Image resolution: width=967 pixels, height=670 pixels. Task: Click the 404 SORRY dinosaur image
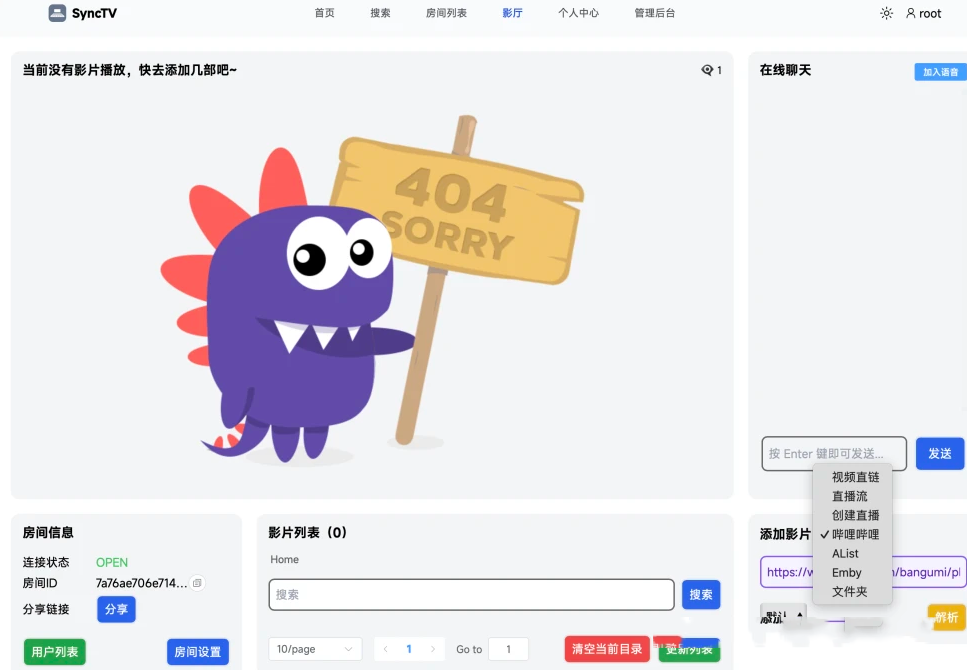click(x=372, y=289)
